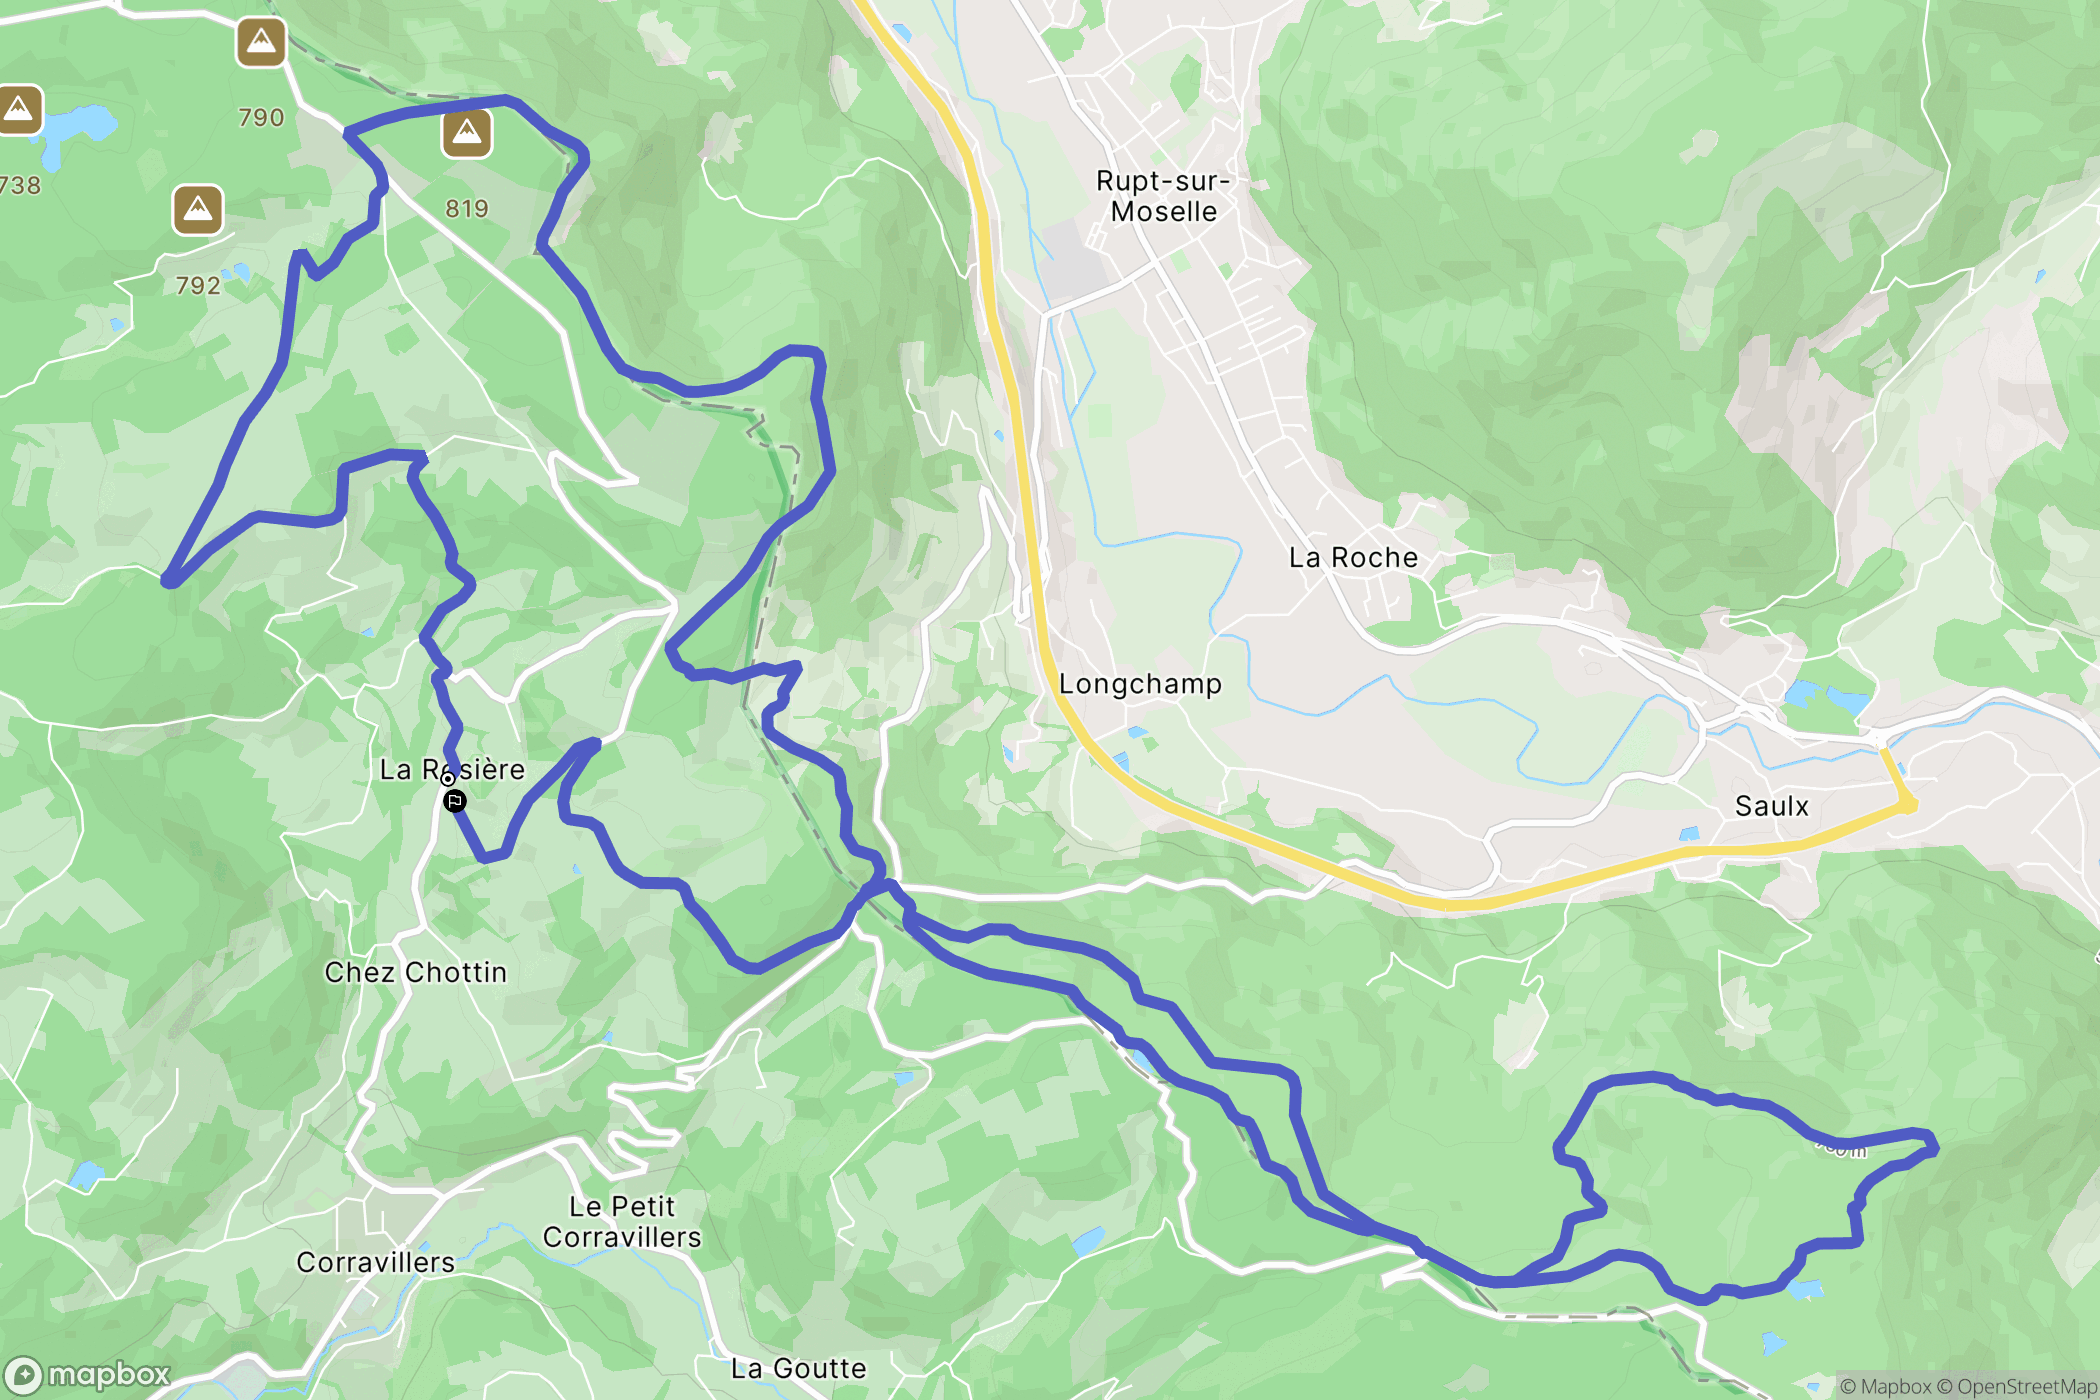Click the peak icon above 790 elevation
This screenshot has height=1400, width=2100.
point(261,43)
